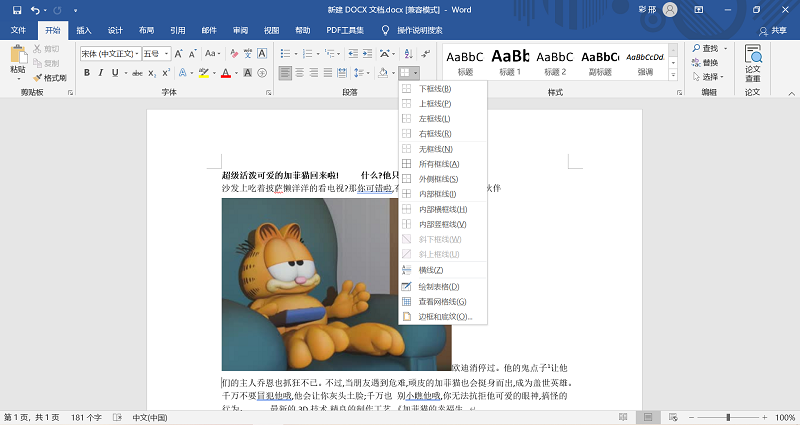The image size is (800, 425).
Task: Click the text highlight color icon
Action: [205, 73]
